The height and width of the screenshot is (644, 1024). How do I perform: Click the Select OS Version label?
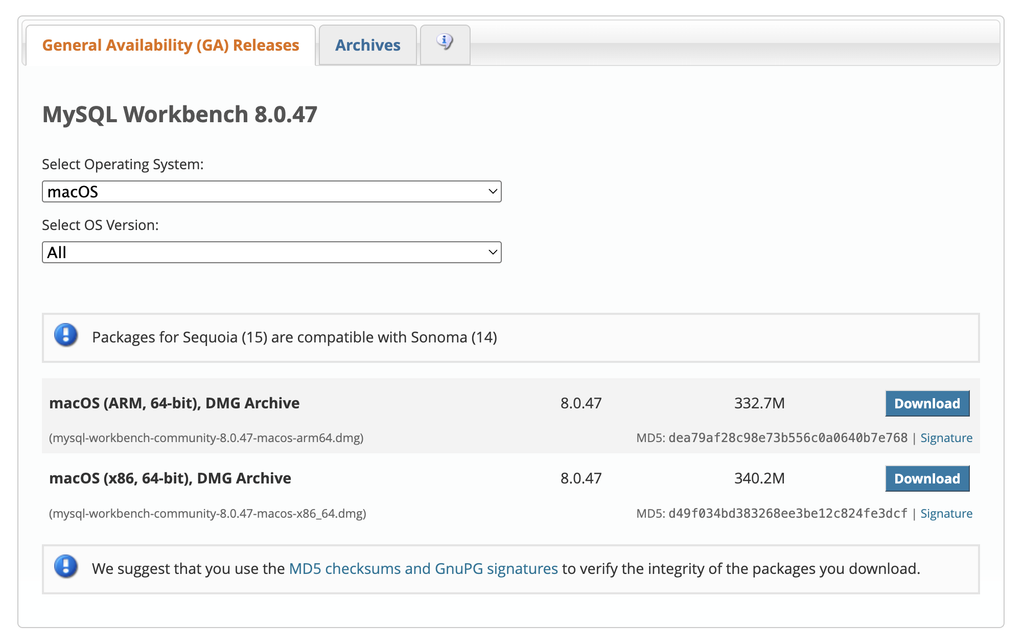[x=101, y=225]
